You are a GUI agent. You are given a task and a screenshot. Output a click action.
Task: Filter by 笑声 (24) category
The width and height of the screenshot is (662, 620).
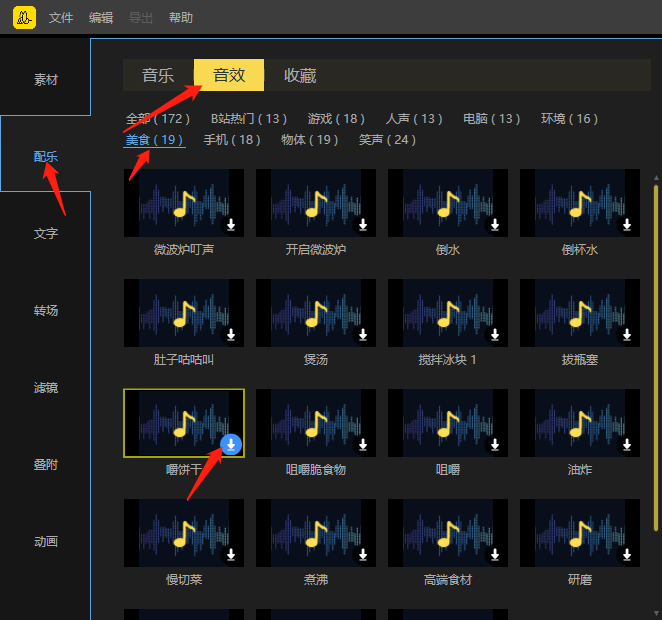point(387,140)
